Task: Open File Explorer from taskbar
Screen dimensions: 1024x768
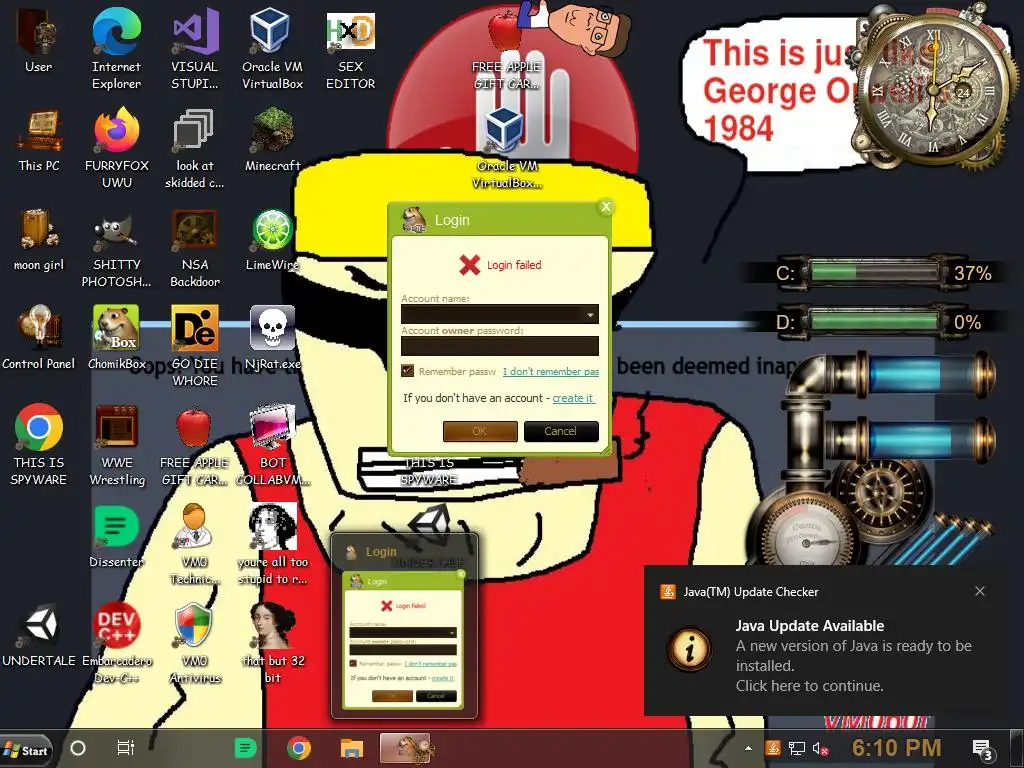Action: 351,748
